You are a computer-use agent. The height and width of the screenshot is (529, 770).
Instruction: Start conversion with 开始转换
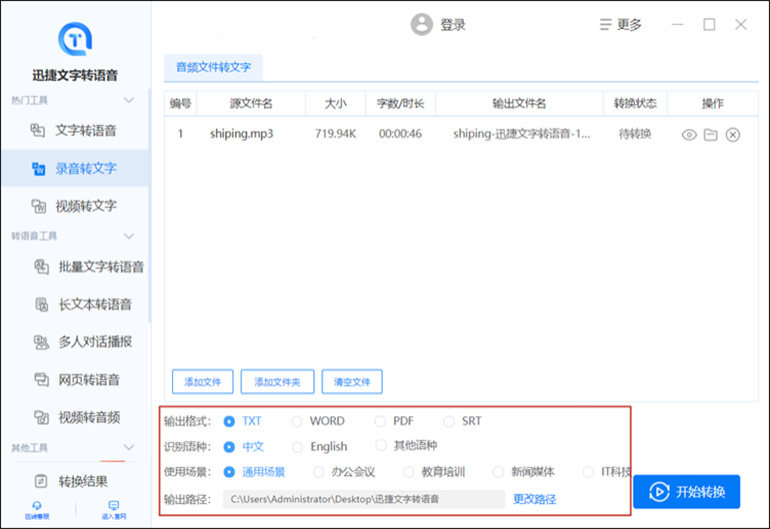[687, 492]
